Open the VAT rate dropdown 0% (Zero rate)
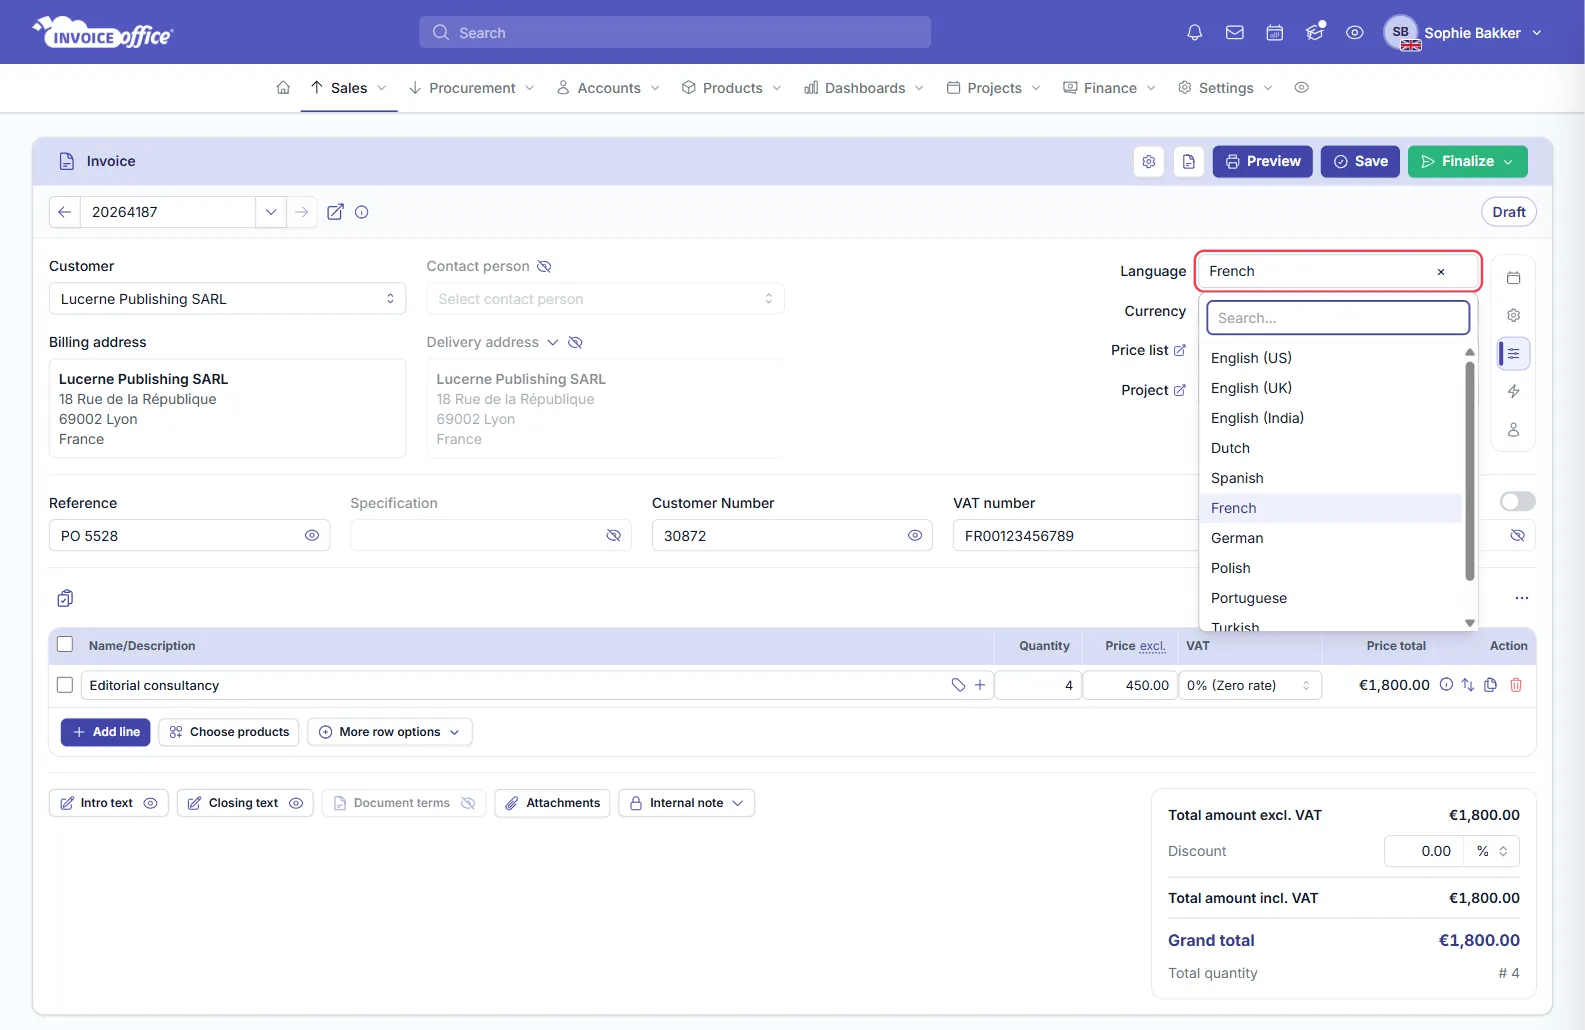The height and width of the screenshot is (1030, 1585). 1250,685
